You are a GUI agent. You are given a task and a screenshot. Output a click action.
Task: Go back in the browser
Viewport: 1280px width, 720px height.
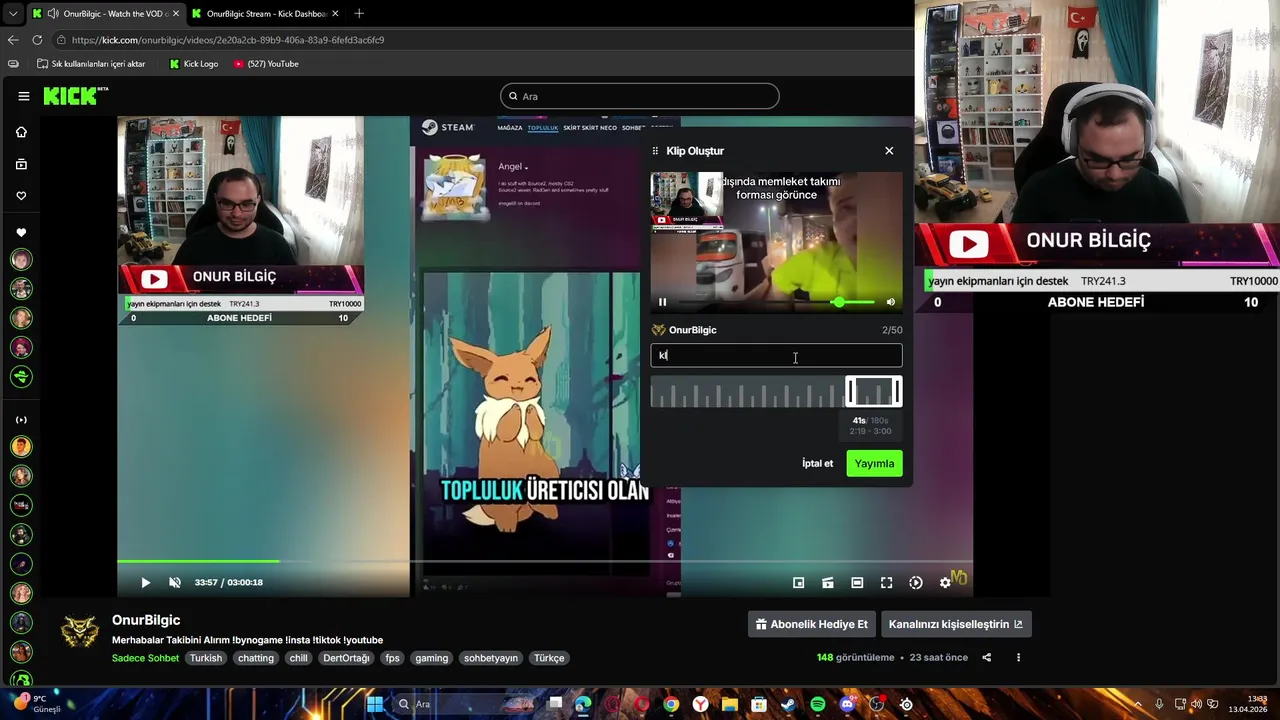(13, 40)
